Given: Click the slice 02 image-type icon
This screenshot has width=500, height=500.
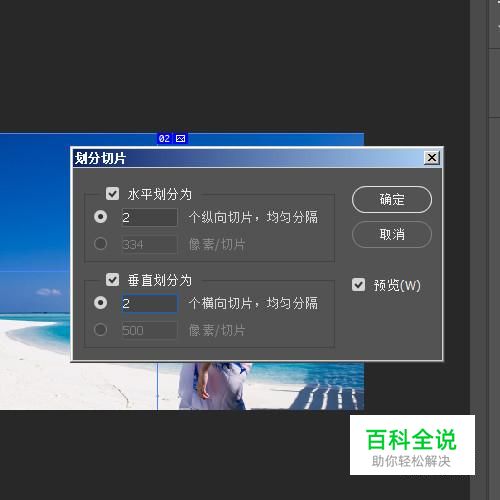Looking at the screenshot, I should (x=180, y=138).
